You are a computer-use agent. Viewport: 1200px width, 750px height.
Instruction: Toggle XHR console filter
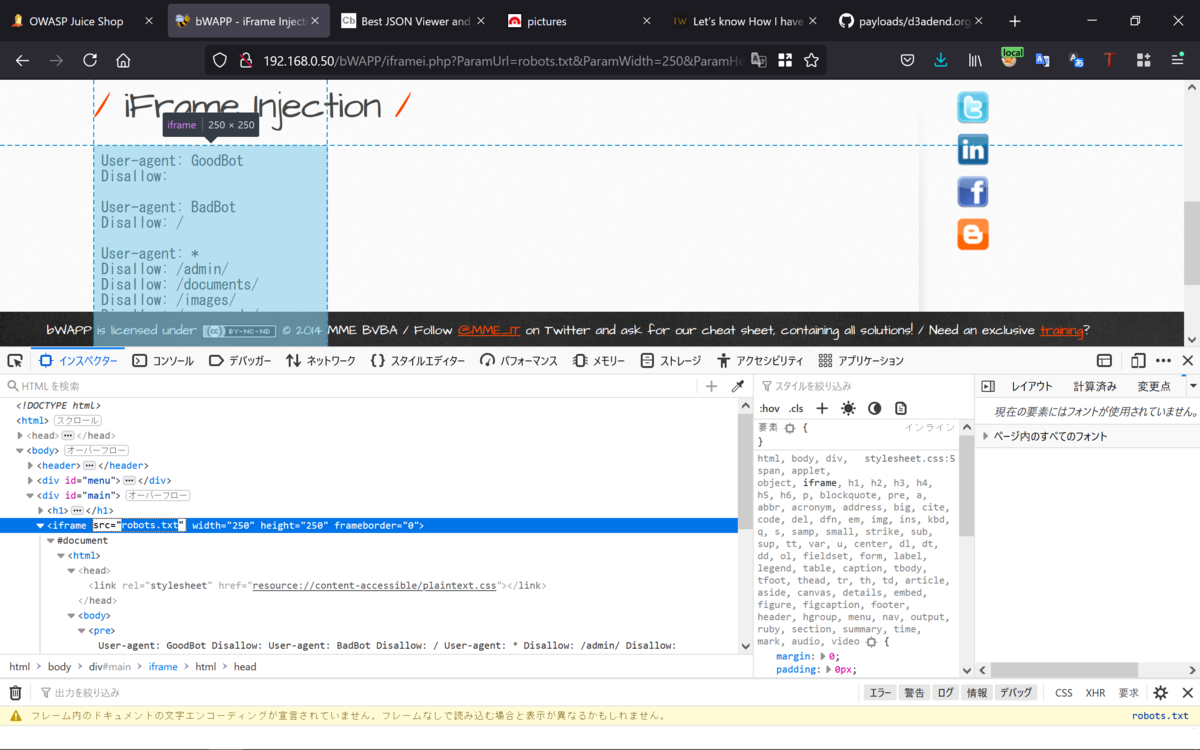(x=1095, y=692)
